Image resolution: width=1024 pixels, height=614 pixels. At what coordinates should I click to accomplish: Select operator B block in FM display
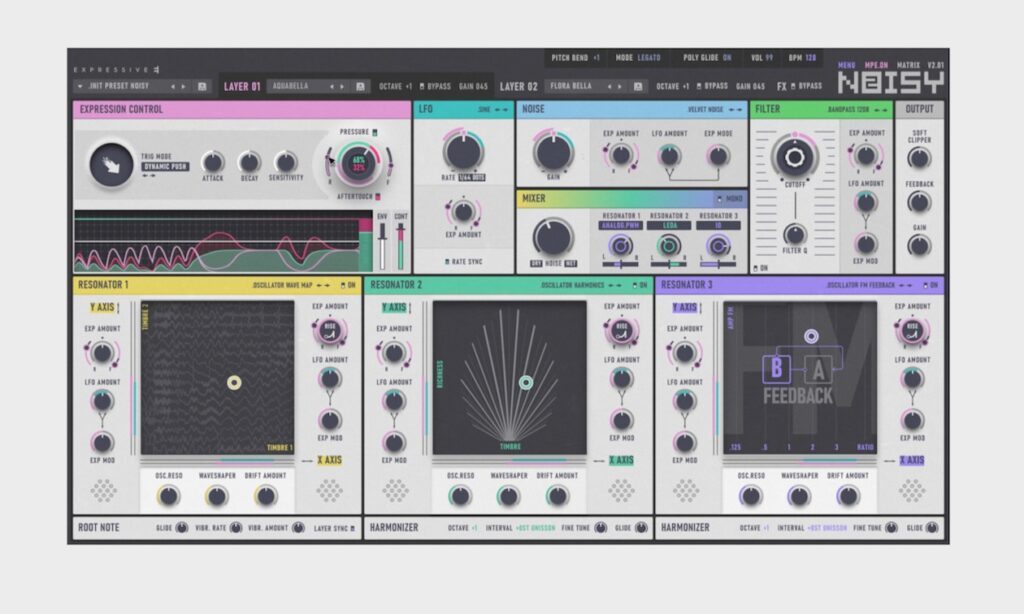pos(776,370)
